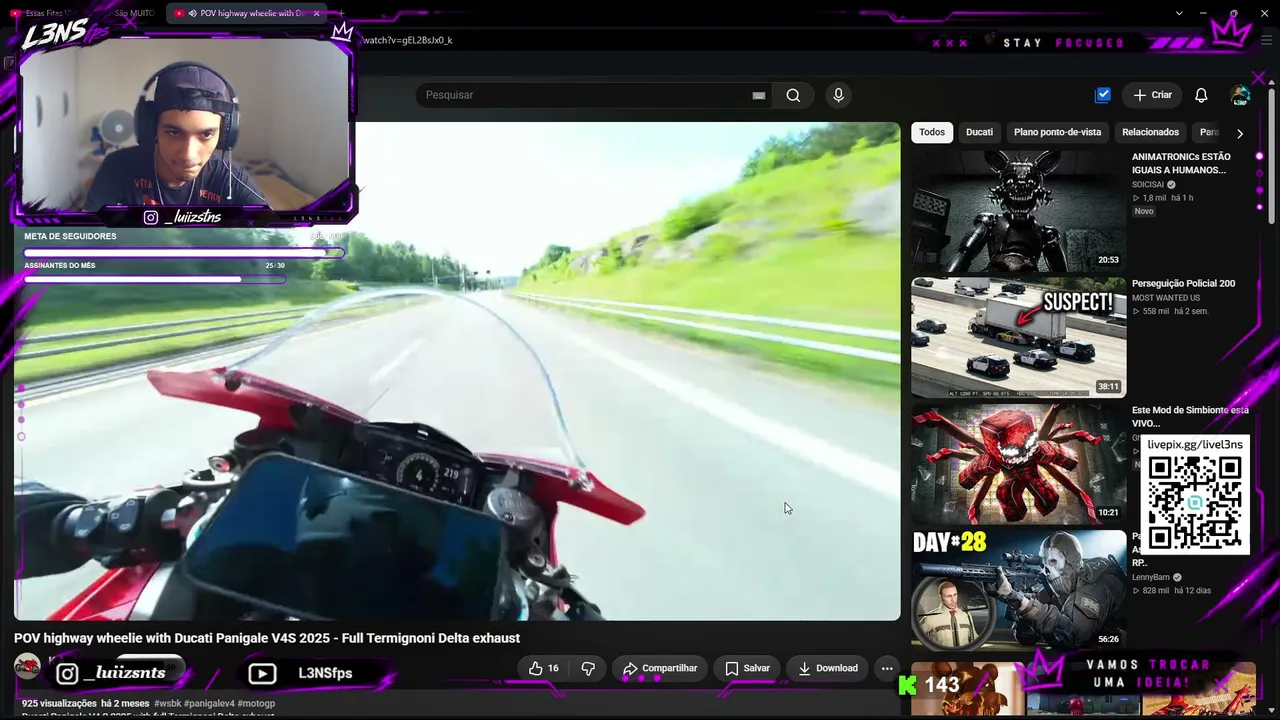Click the title 'ANIMATRONICs ESTÃO IGUAIS A HUMANOS...'
The height and width of the screenshot is (720, 1280).
[1181, 164]
